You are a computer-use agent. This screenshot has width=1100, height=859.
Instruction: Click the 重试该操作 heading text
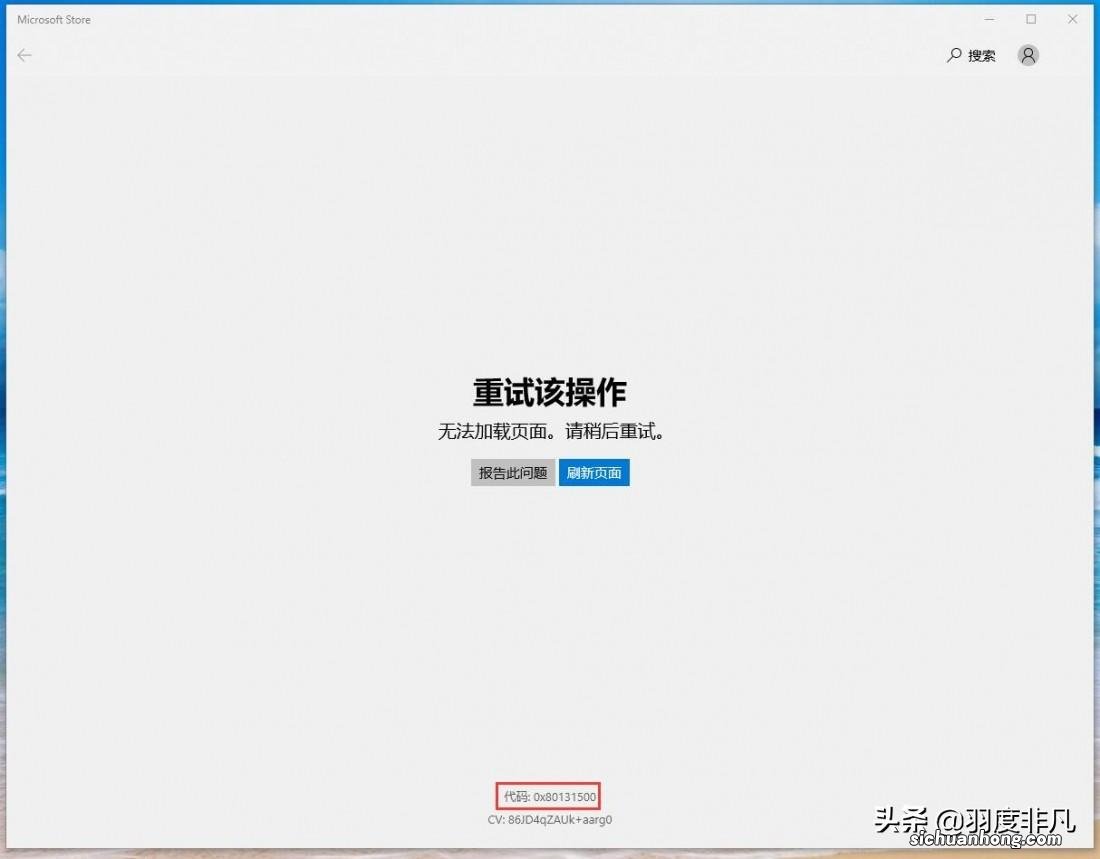click(548, 393)
